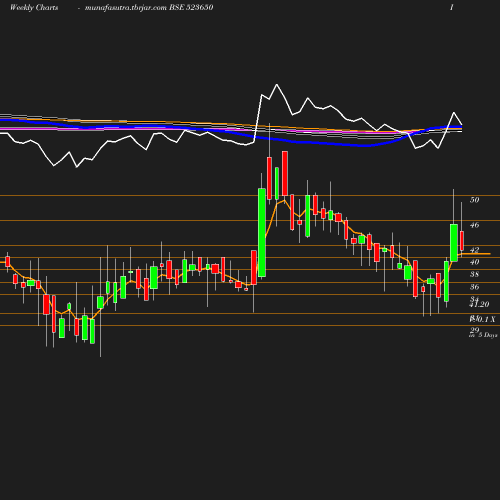The height and width of the screenshot is (500, 500).
Task: Click the '50' price axis label
Action: click(474, 200)
